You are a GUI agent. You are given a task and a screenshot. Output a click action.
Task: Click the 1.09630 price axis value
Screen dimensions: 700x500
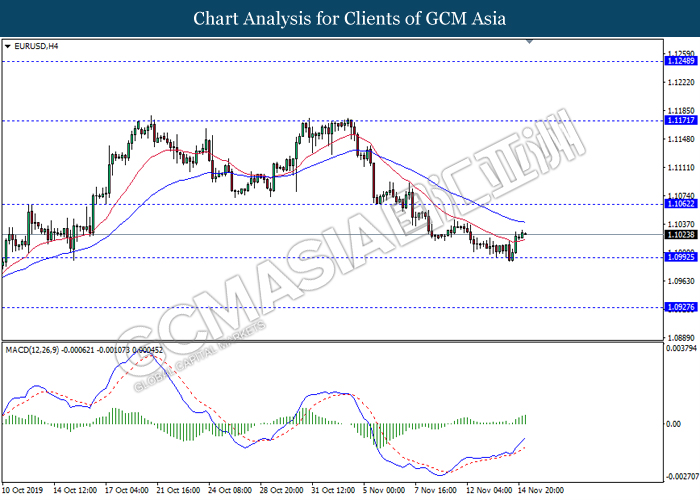click(x=681, y=281)
